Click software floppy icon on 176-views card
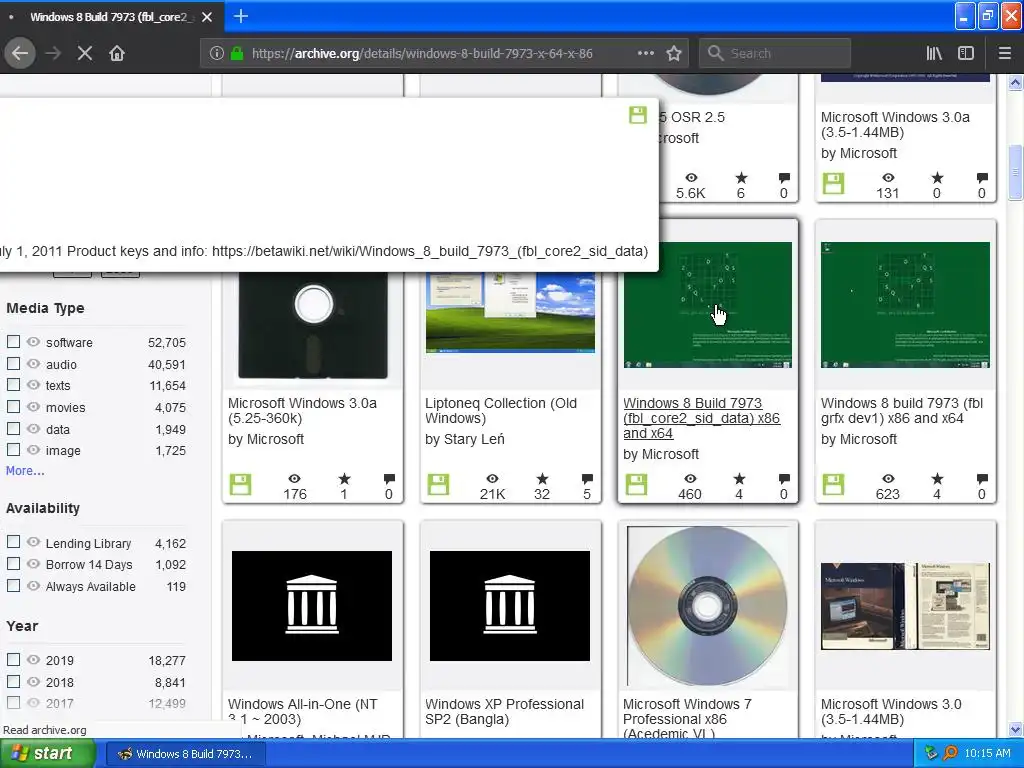Screen dimensions: 1024x768 pyautogui.click(x=240, y=485)
